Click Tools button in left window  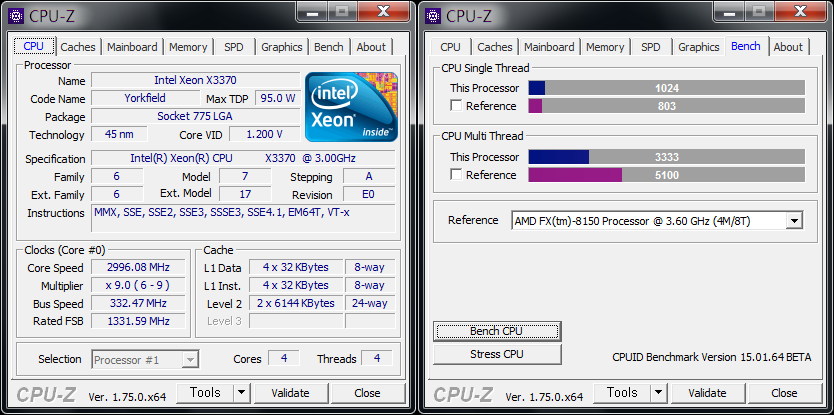click(x=205, y=393)
